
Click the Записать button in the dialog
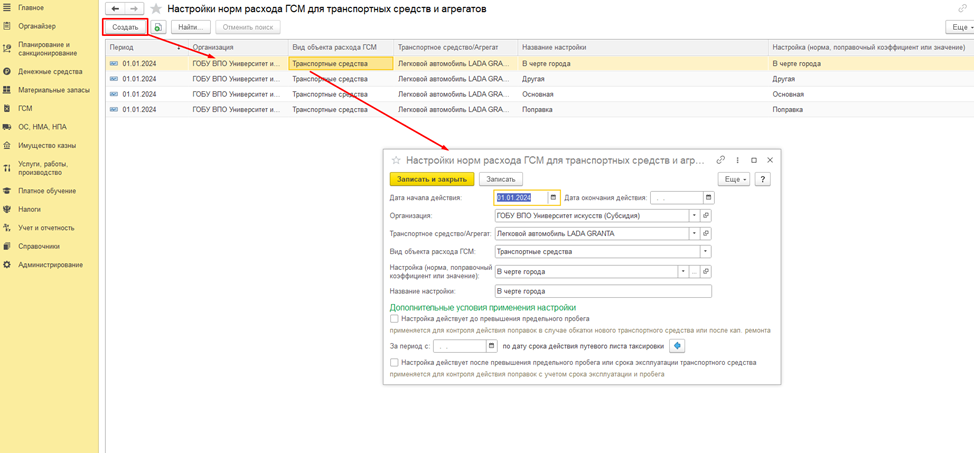(x=501, y=178)
